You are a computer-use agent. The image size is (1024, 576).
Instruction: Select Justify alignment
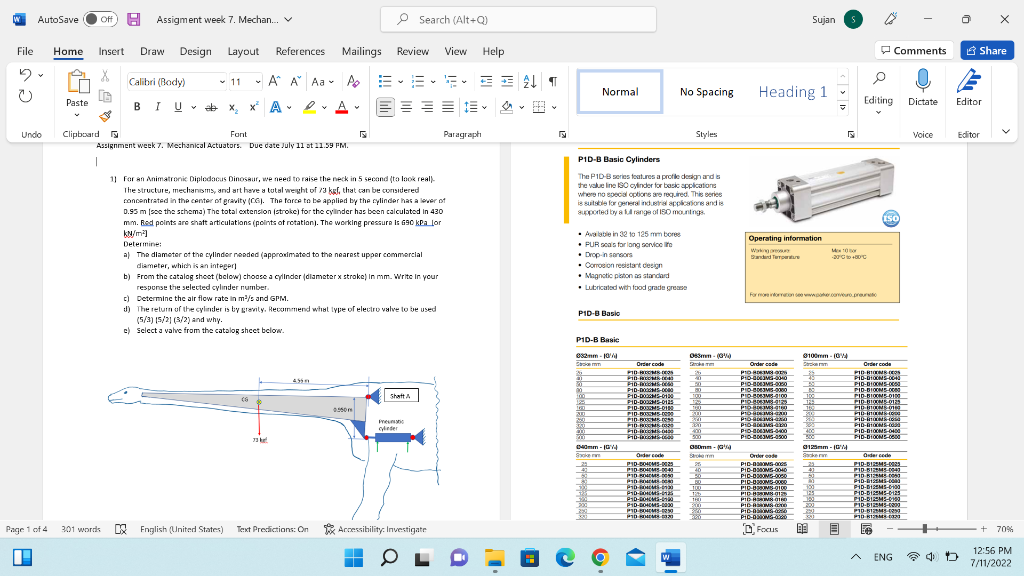(x=448, y=107)
